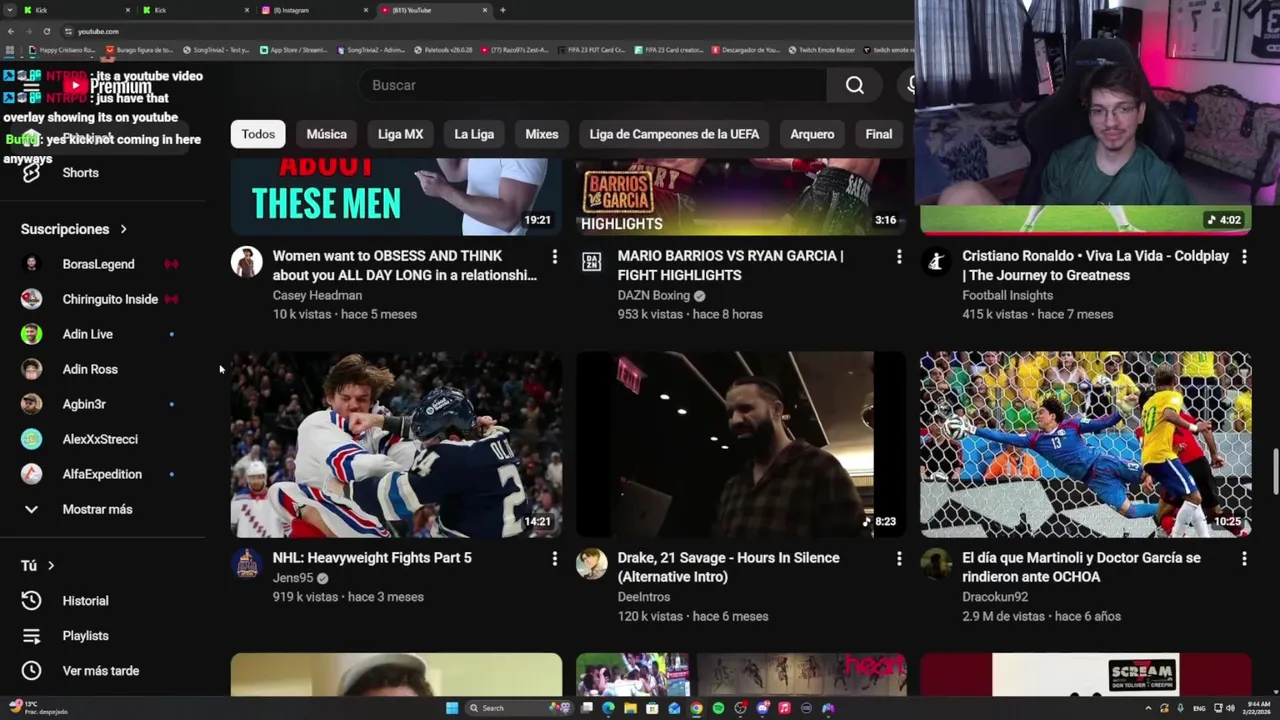Open Discord from the taskbar

[x=762, y=708]
